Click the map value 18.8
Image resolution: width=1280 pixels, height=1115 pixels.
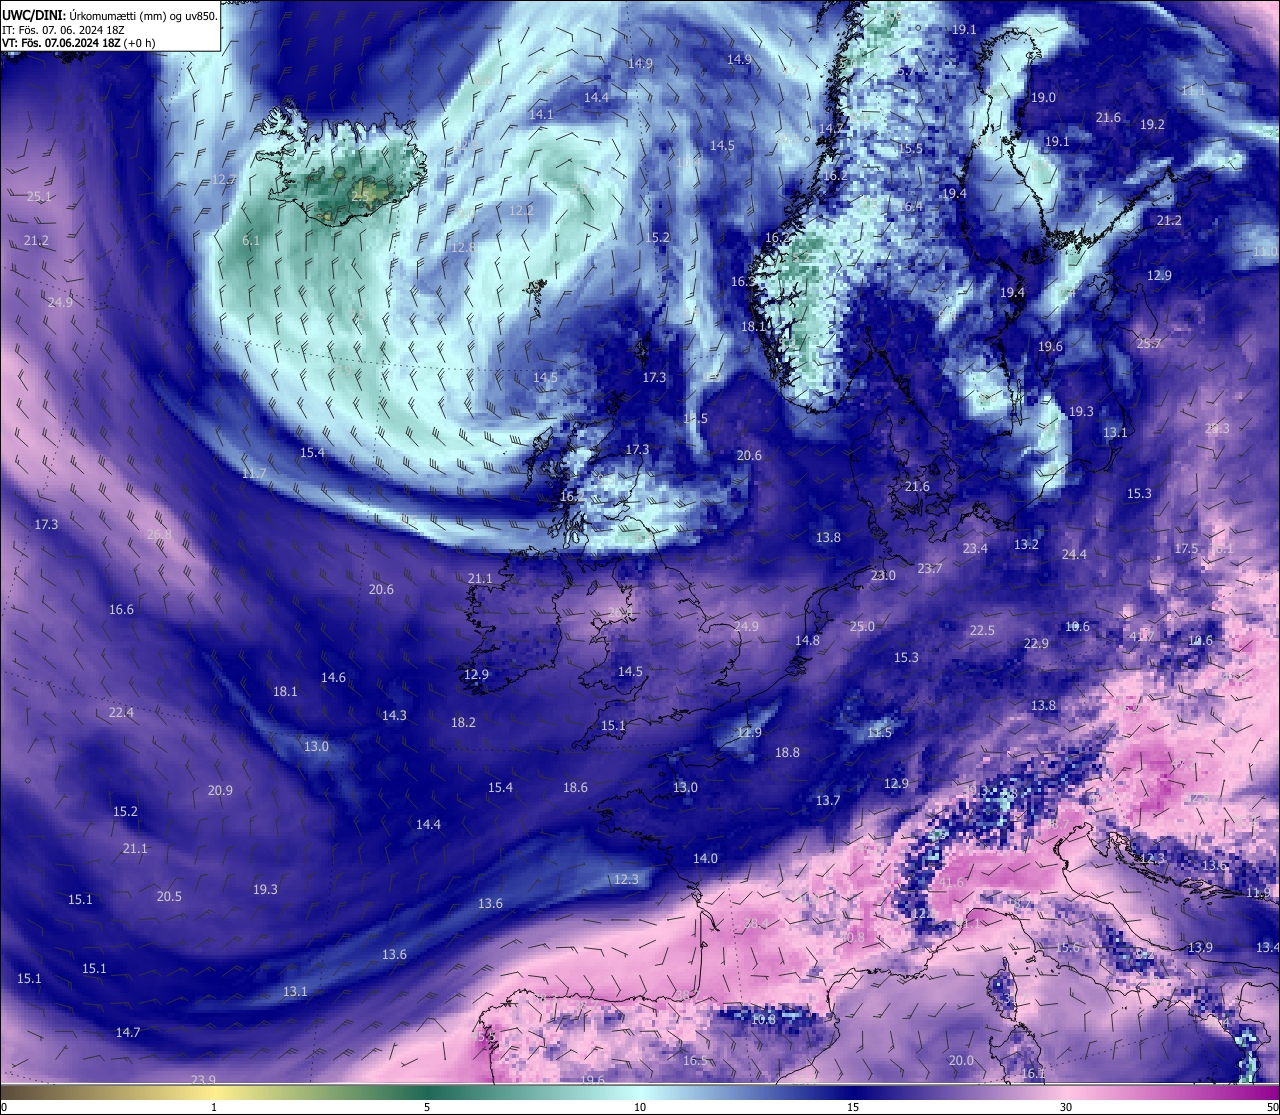pos(787,753)
